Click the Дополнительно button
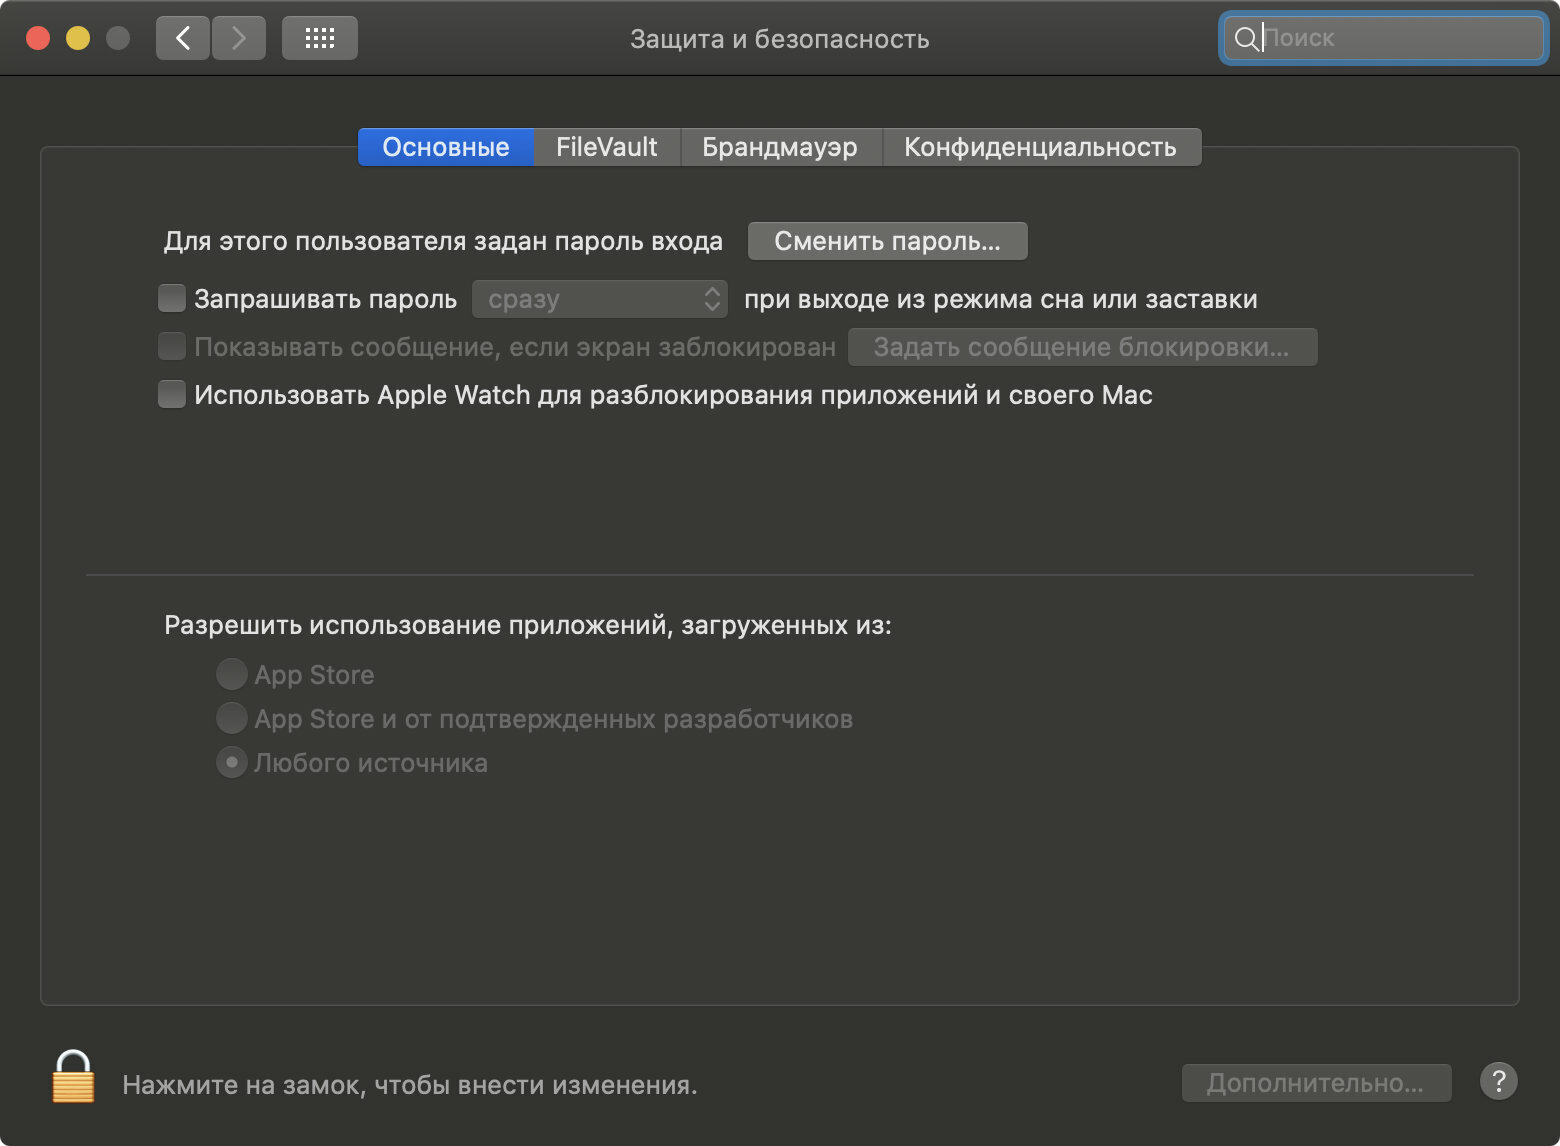The height and width of the screenshot is (1146, 1560). click(1316, 1083)
